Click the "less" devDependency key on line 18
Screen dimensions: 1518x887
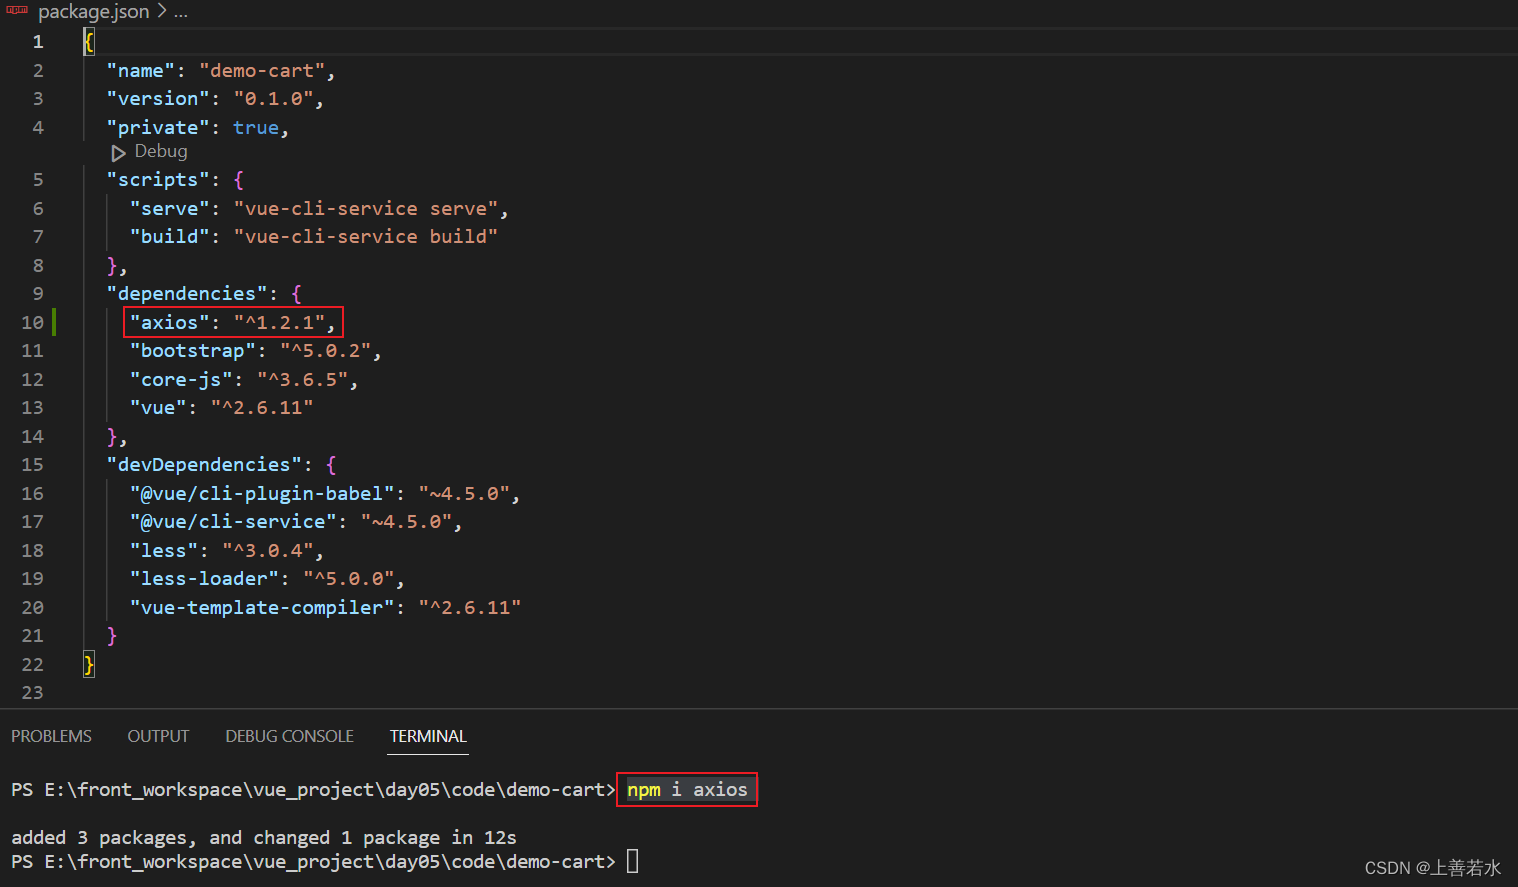click(164, 551)
